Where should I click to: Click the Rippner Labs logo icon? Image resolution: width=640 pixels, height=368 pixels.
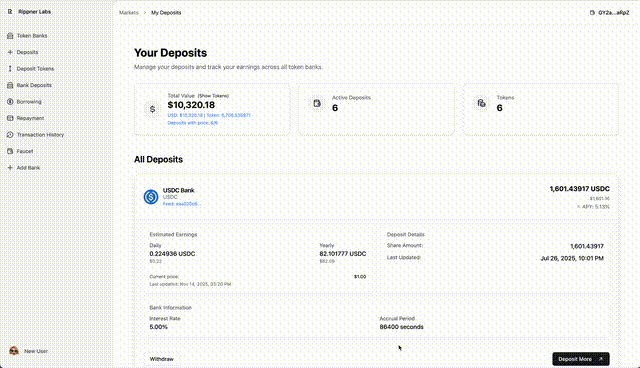(10, 12)
